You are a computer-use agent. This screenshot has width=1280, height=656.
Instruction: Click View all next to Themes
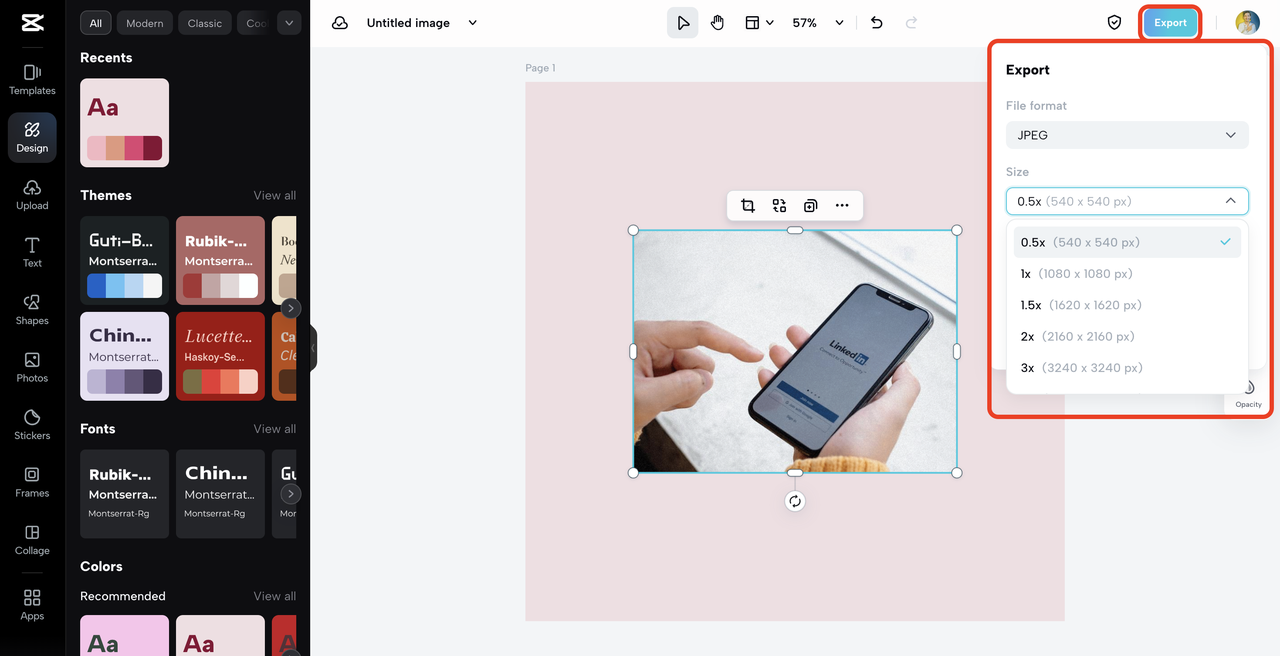pyautogui.click(x=275, y=196)
